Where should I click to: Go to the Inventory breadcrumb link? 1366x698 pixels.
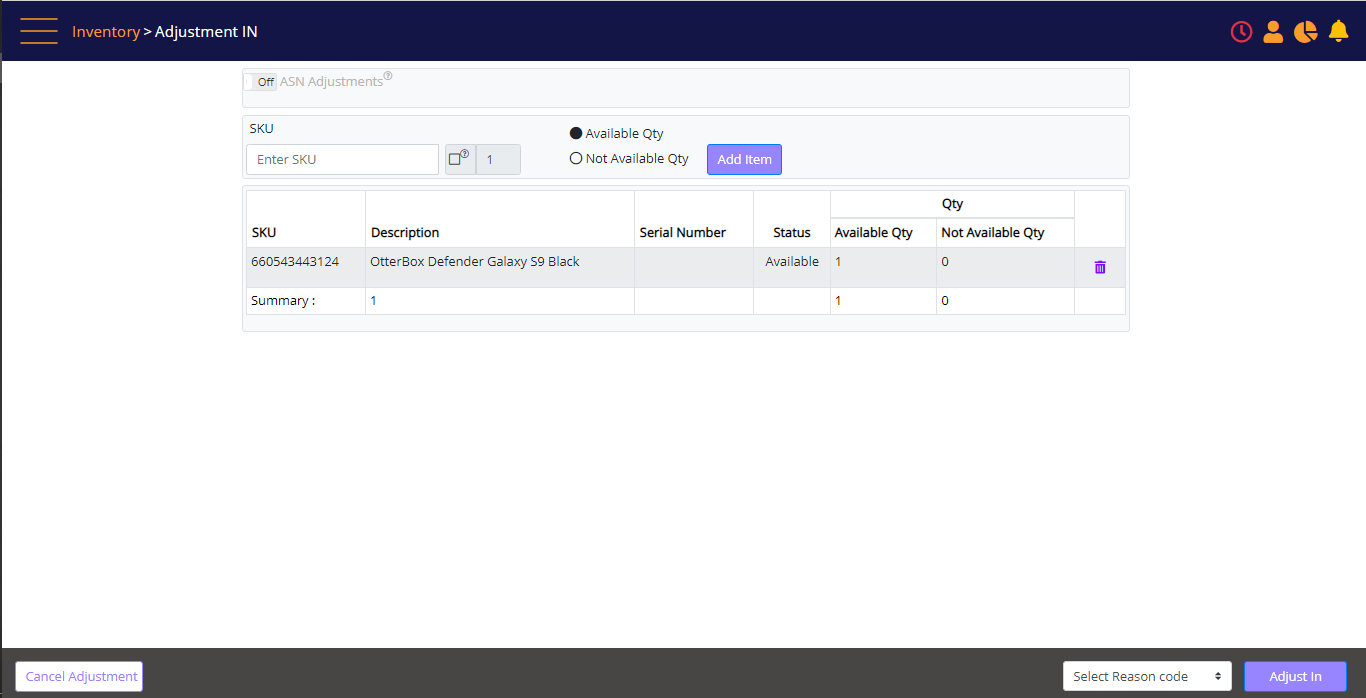(x=106, y=32)
